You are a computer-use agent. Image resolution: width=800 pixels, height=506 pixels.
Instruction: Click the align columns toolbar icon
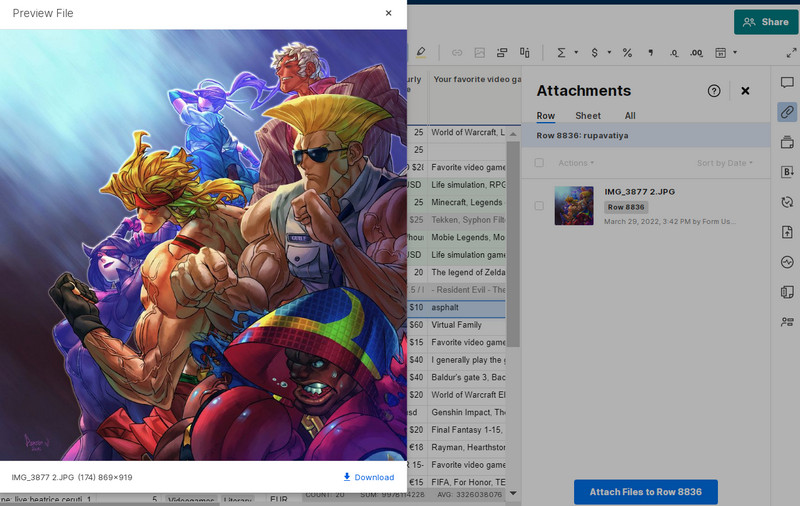tap(524, 53)
